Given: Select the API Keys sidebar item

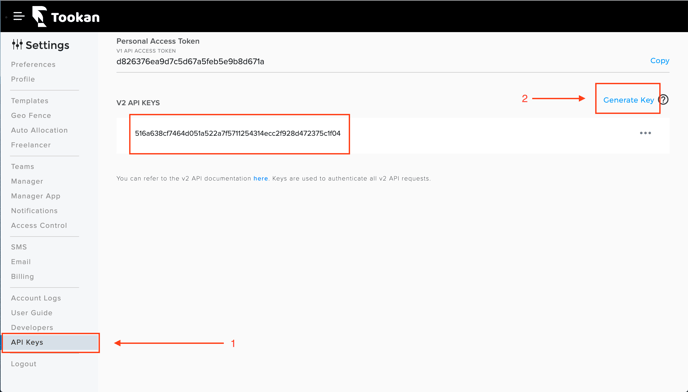Looking at the screenshot, I should (50, 342).
